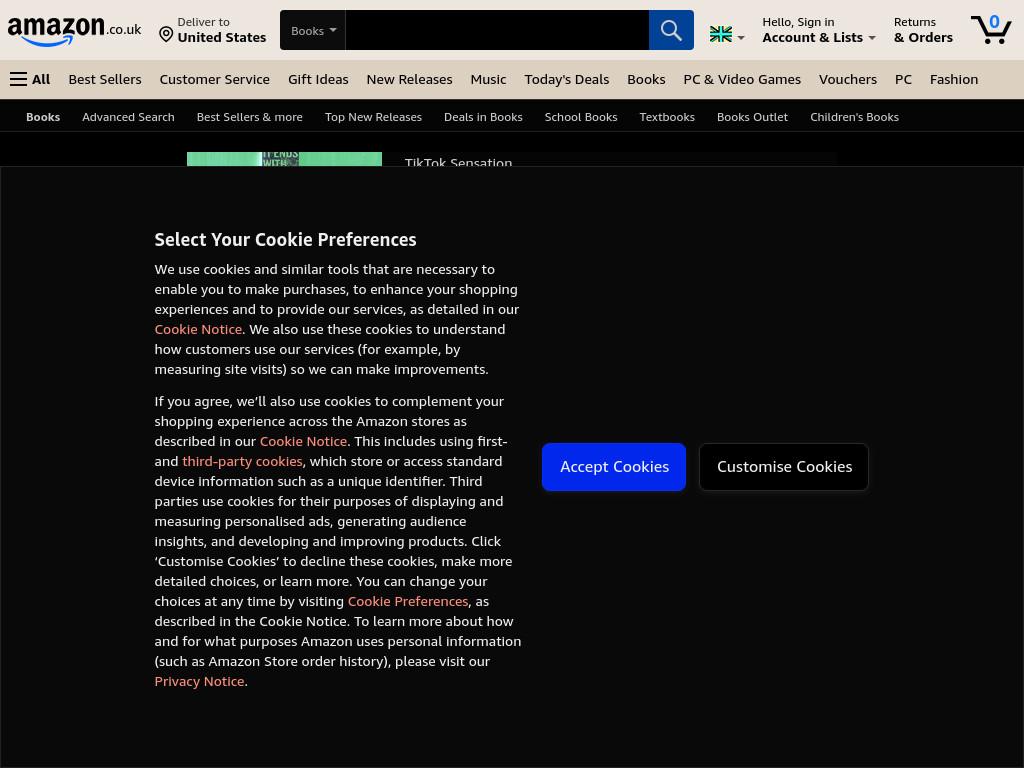
Task: Open Cookie Notice link after 'described in our'
Action: click(x=303, y=441)
